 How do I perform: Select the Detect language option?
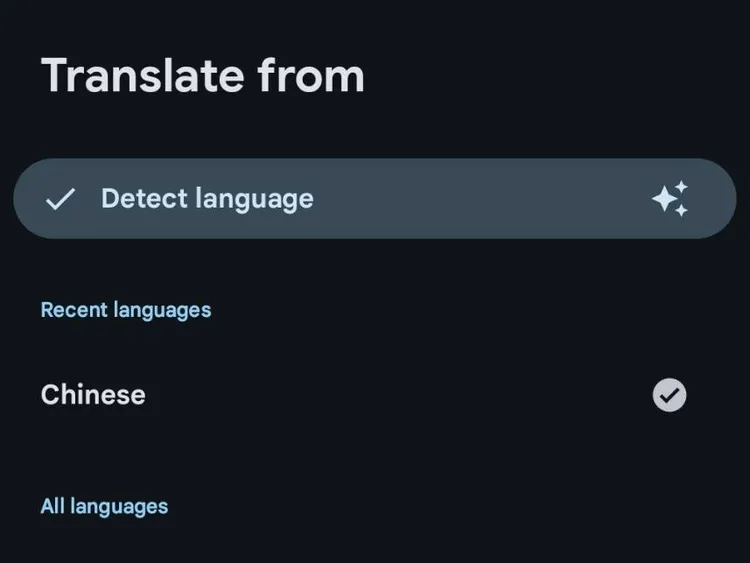coord(374,199)
